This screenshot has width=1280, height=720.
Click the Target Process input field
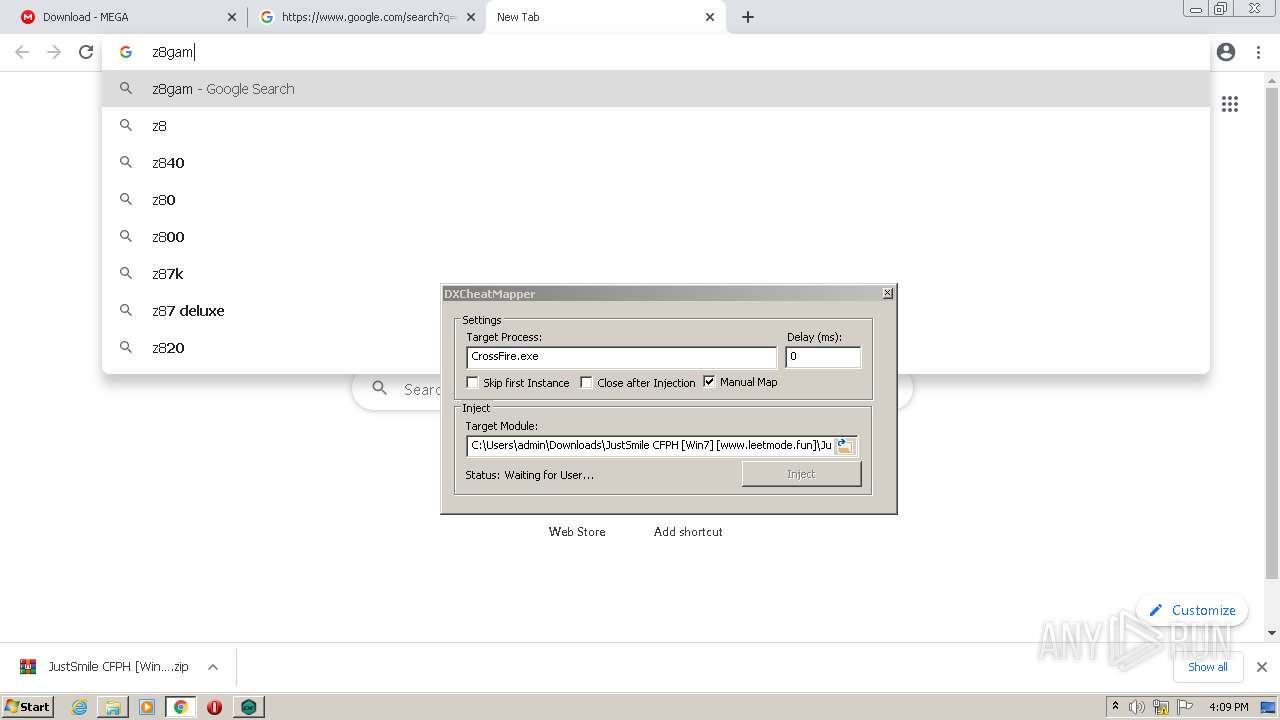[x=621, y=357]
